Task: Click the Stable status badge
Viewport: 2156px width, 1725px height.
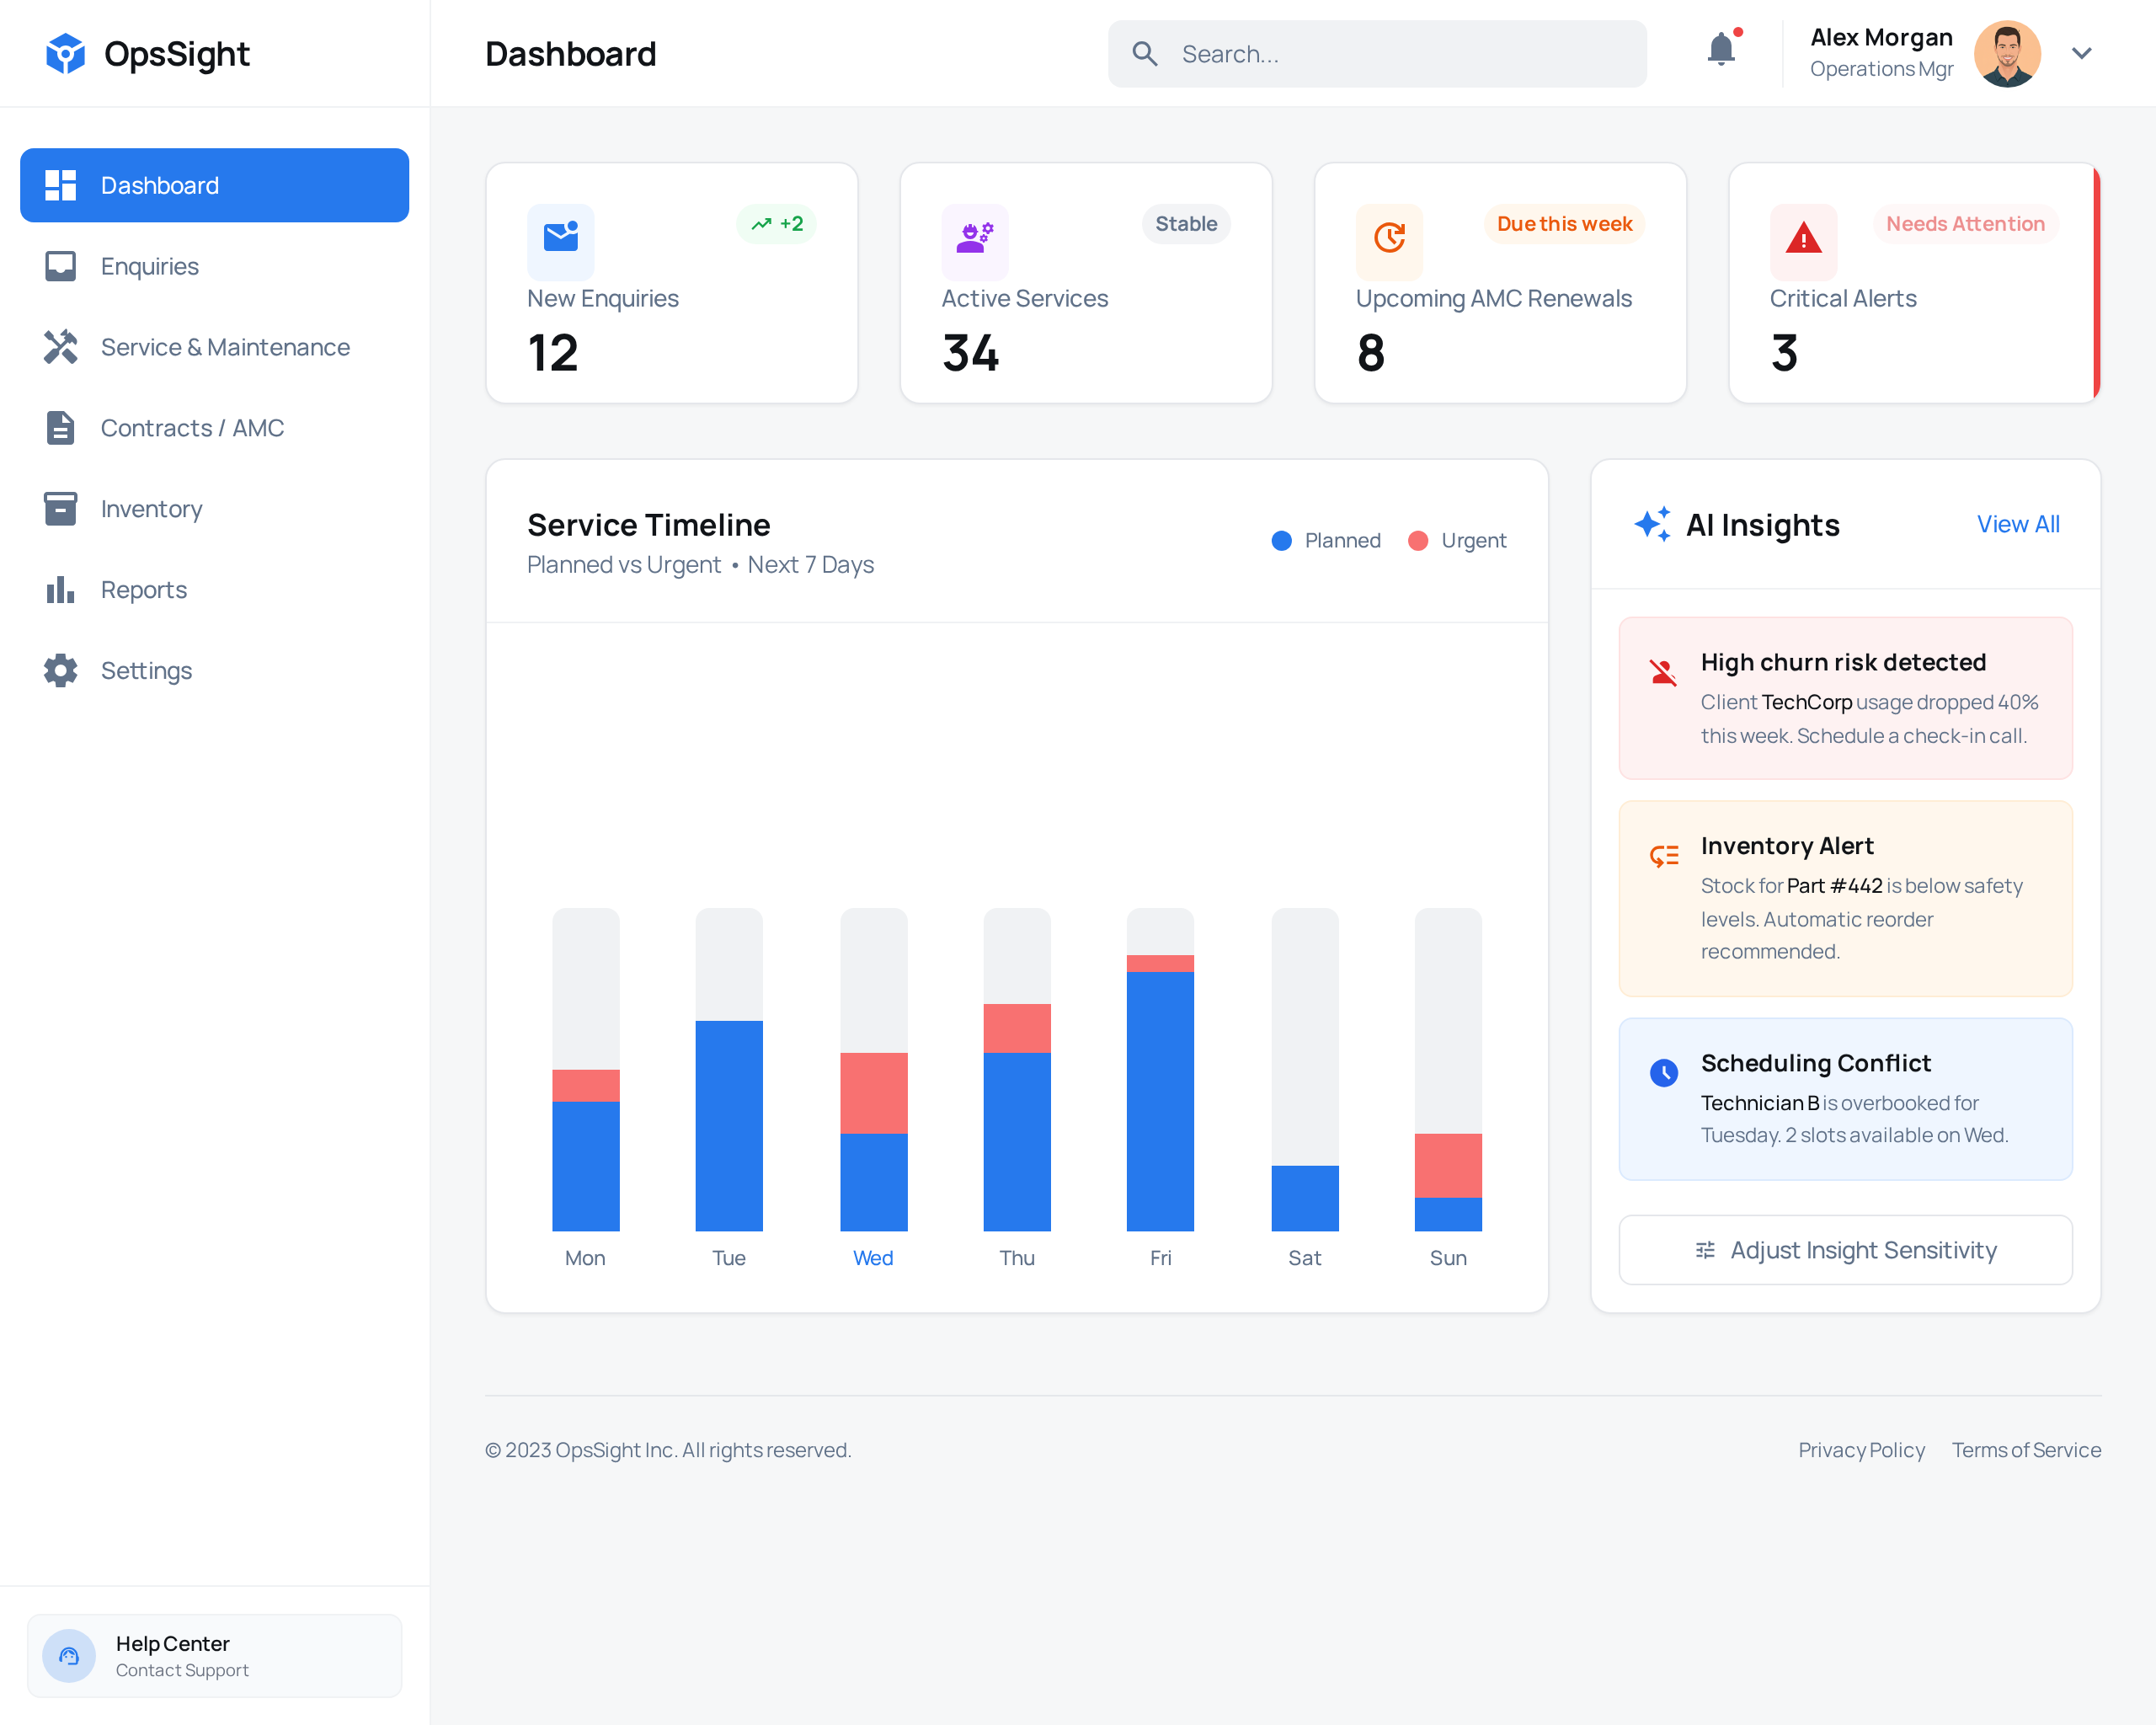Action: [1186, 224]
